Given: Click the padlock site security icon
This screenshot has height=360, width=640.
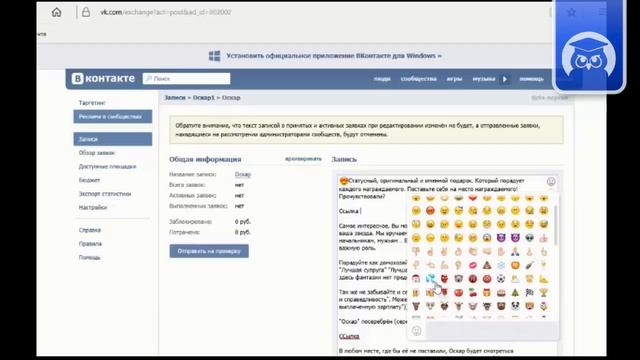Looking at the screenshot, I should tap(86, 12).
